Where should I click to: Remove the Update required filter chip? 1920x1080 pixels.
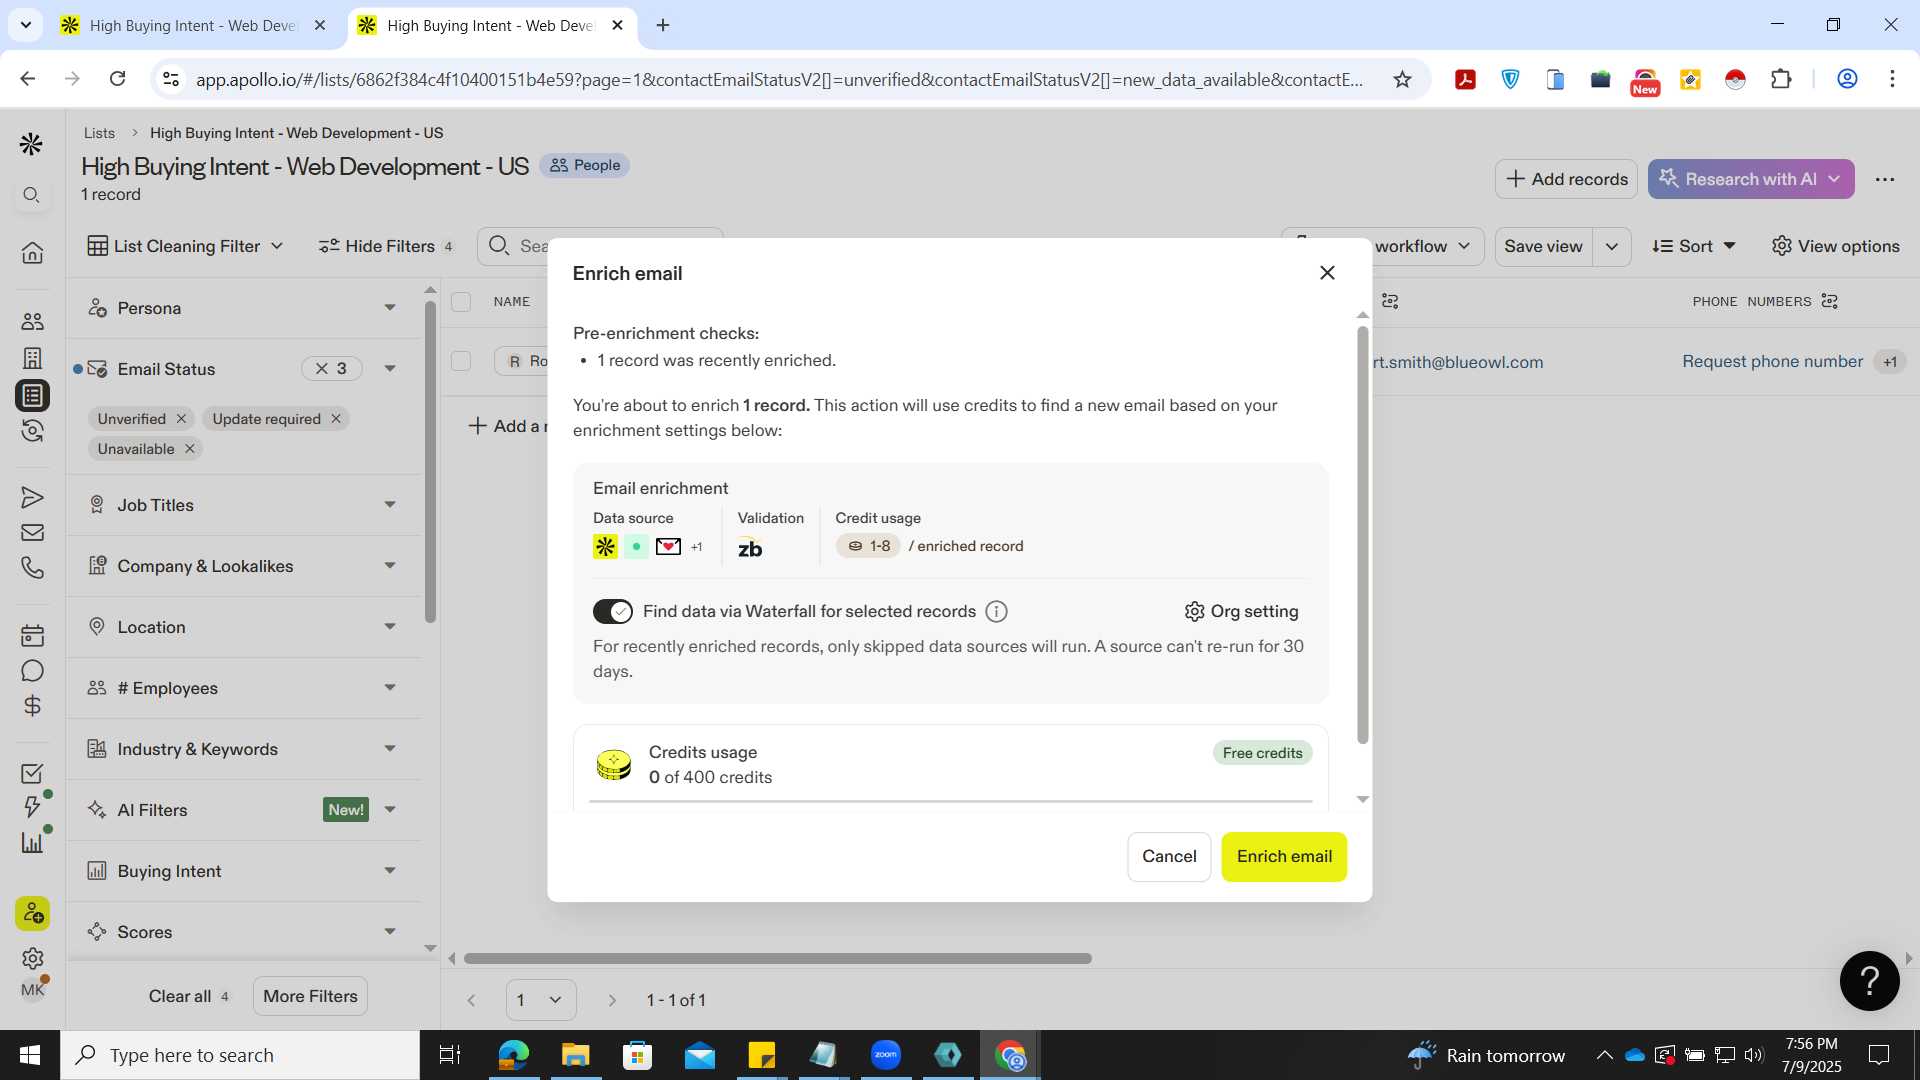click(336, 419)
